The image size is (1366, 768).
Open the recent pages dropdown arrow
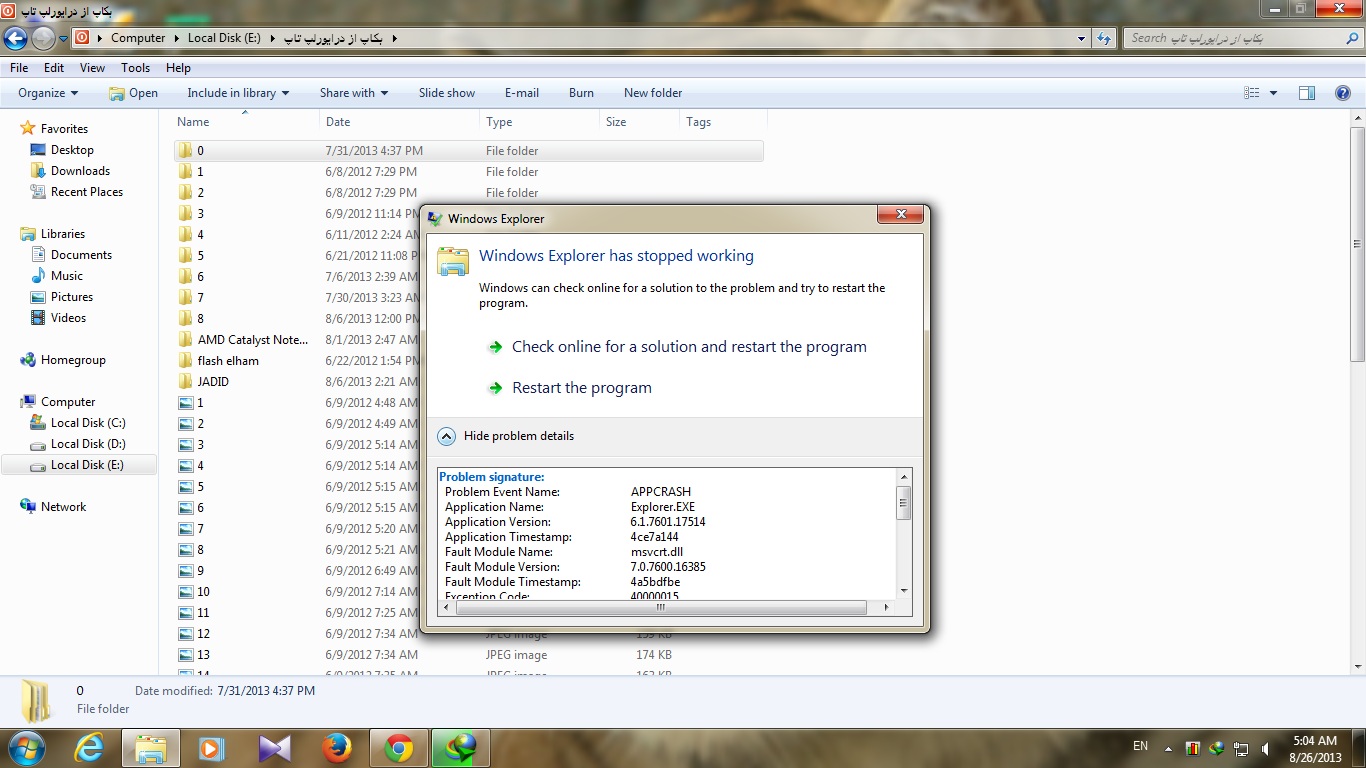pos(63,39)
